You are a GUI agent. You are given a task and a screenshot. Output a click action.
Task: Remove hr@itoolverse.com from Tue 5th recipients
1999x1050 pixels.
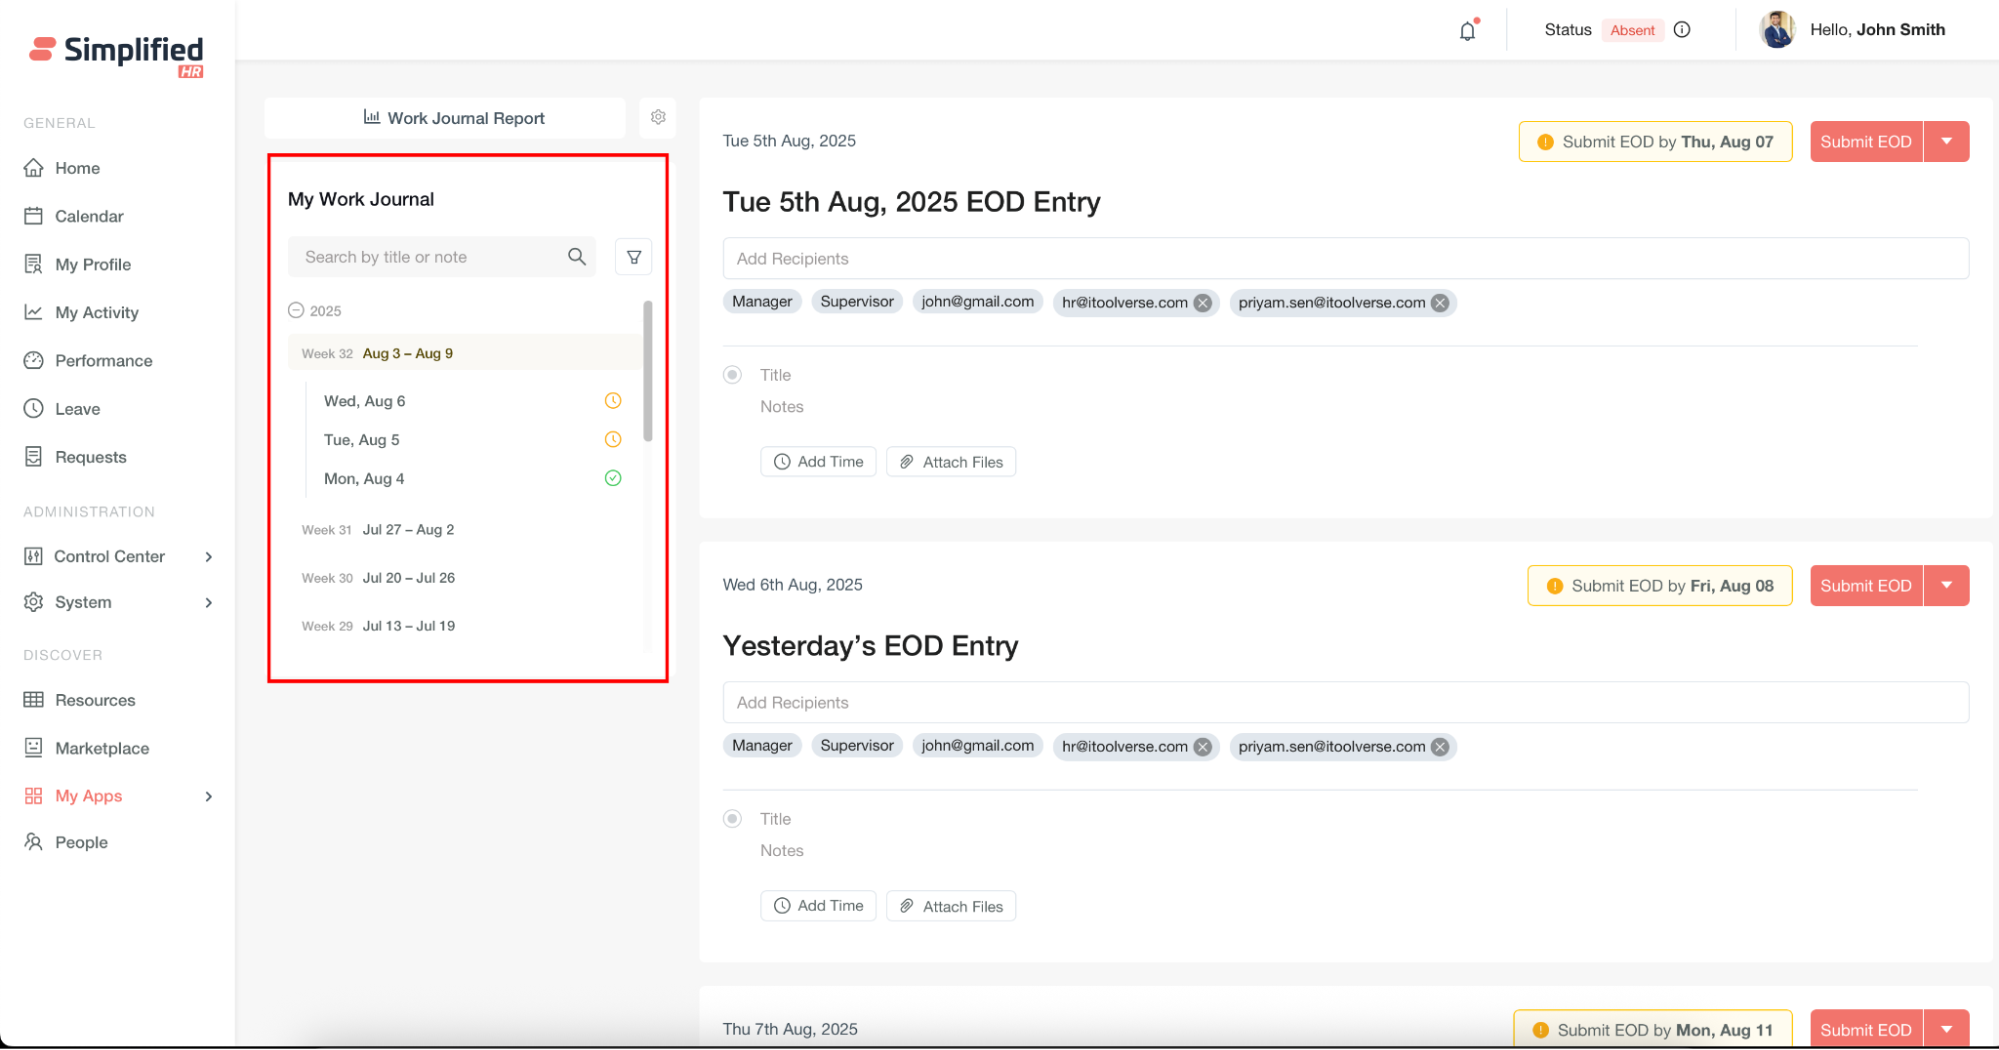[x=1203, y=303]
